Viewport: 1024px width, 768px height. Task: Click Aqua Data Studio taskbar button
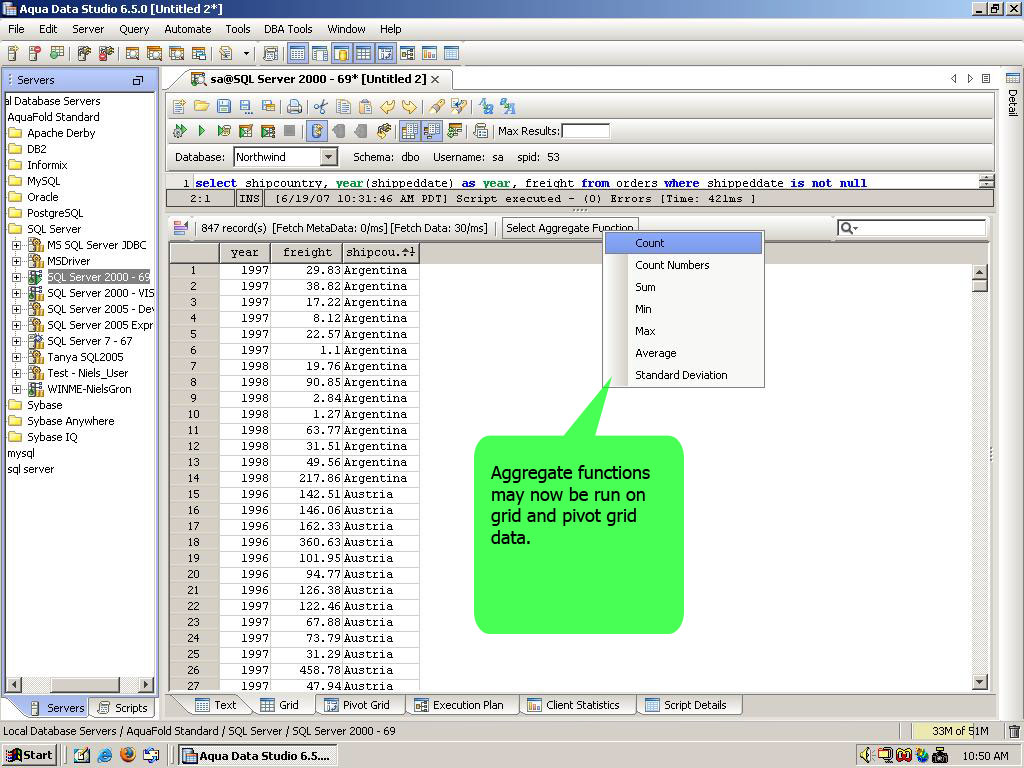tap(258, 756)
